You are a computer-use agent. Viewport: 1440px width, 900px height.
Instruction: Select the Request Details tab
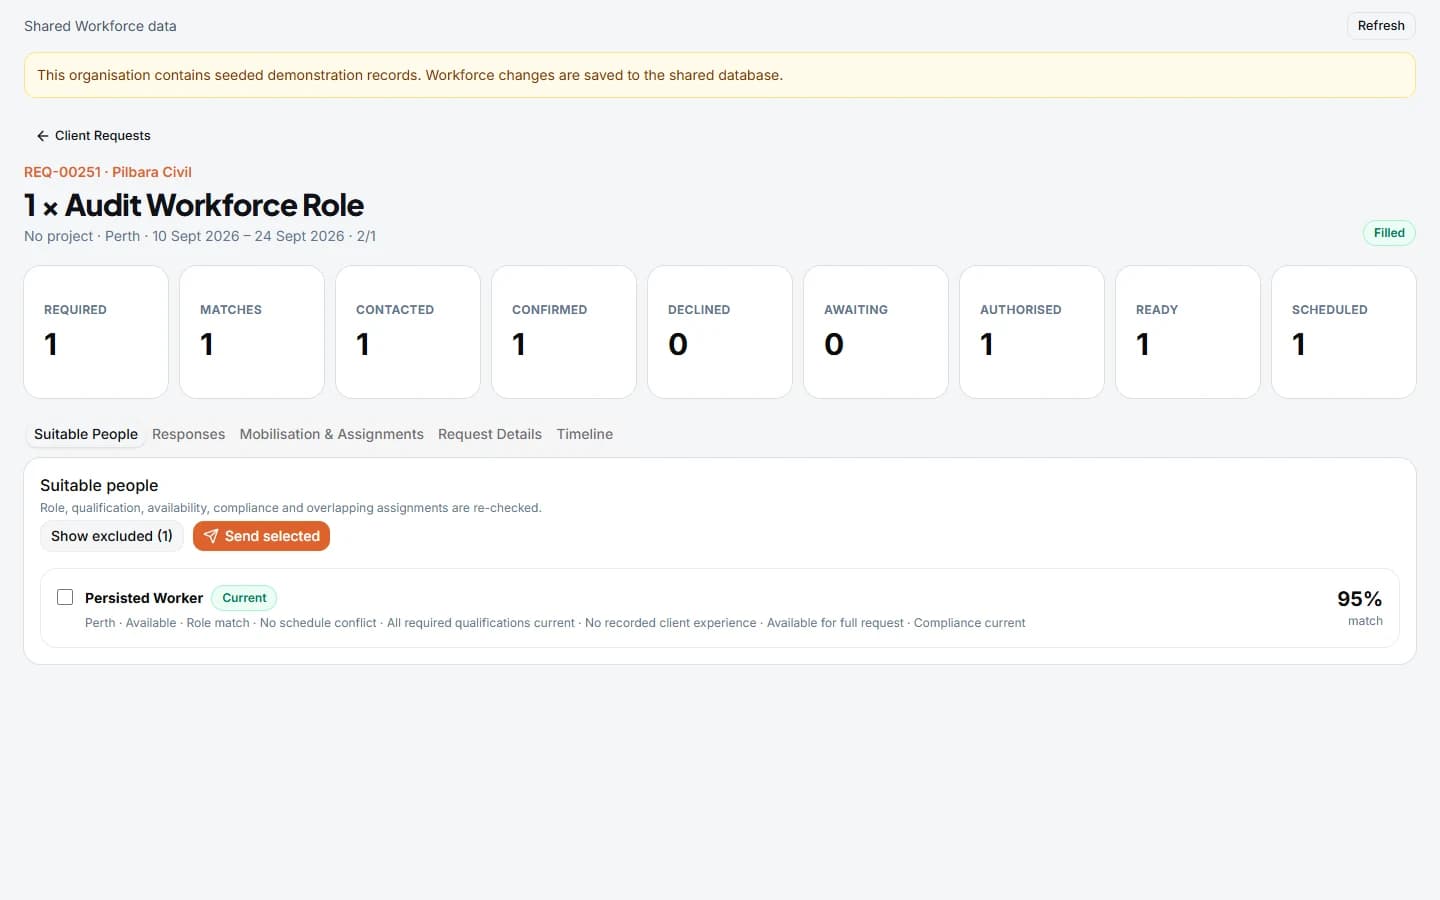coord(490,434)
